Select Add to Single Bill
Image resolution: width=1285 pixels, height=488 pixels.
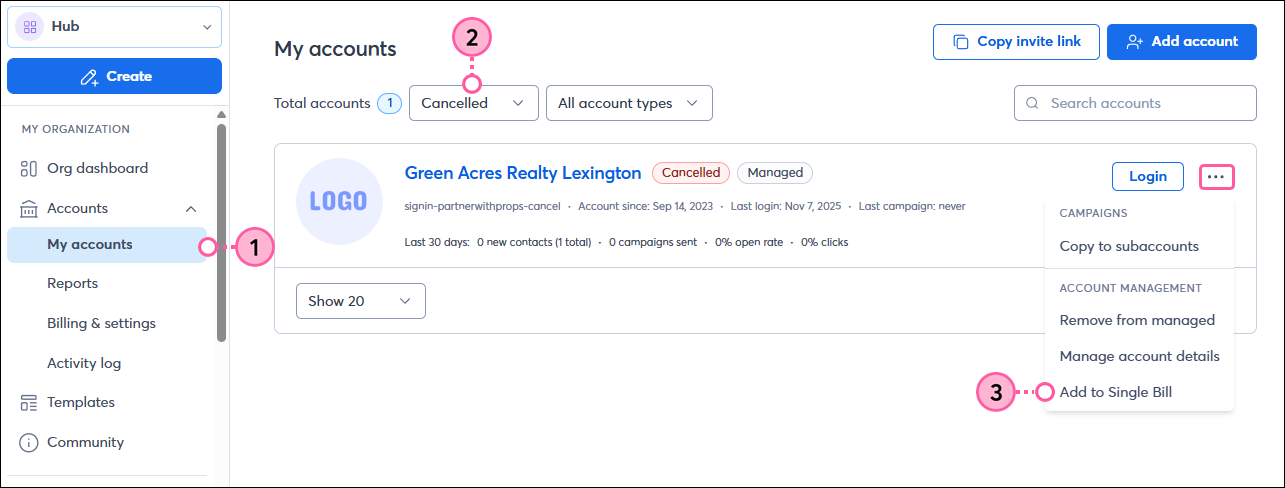[x=1115, y=392]
